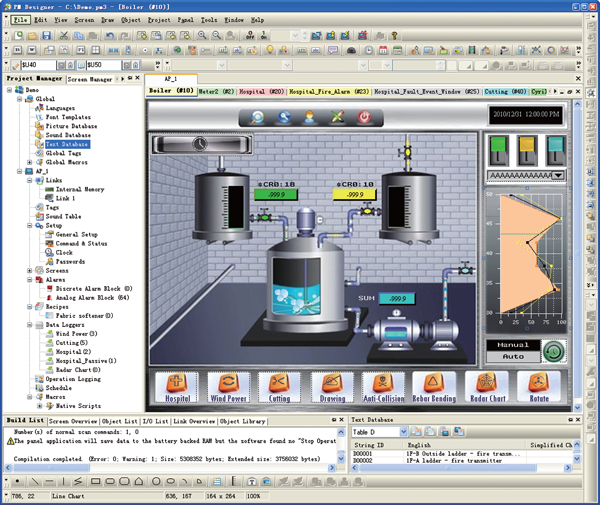
Task: Open the Panel menu
Action: (x=186, y=20)
